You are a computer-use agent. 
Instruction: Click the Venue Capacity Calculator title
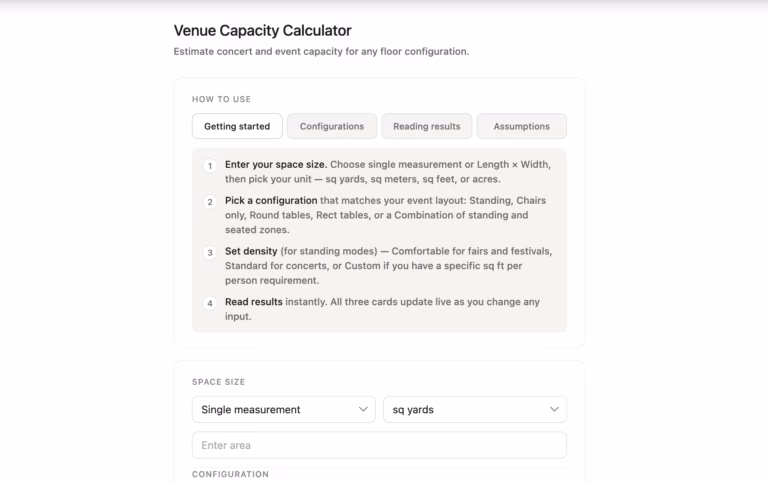click(x=262, y=31)
